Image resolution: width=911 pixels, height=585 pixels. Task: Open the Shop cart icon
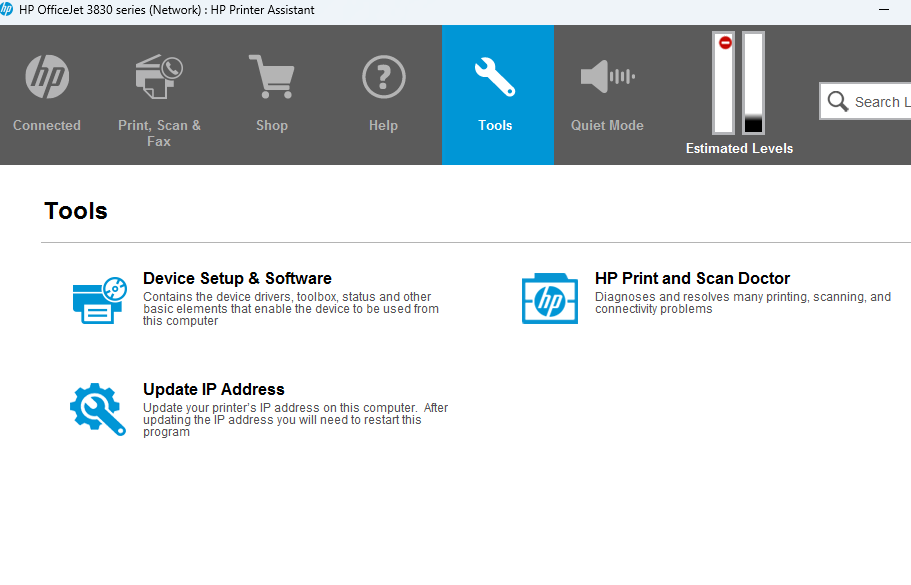tap(271, 76)
